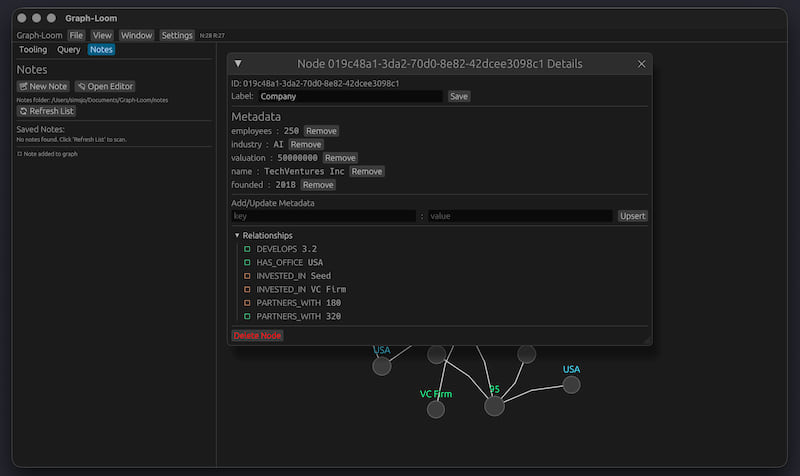Edit the Label field containing Company
Screen dimensions: 800x476
(349, 96)
